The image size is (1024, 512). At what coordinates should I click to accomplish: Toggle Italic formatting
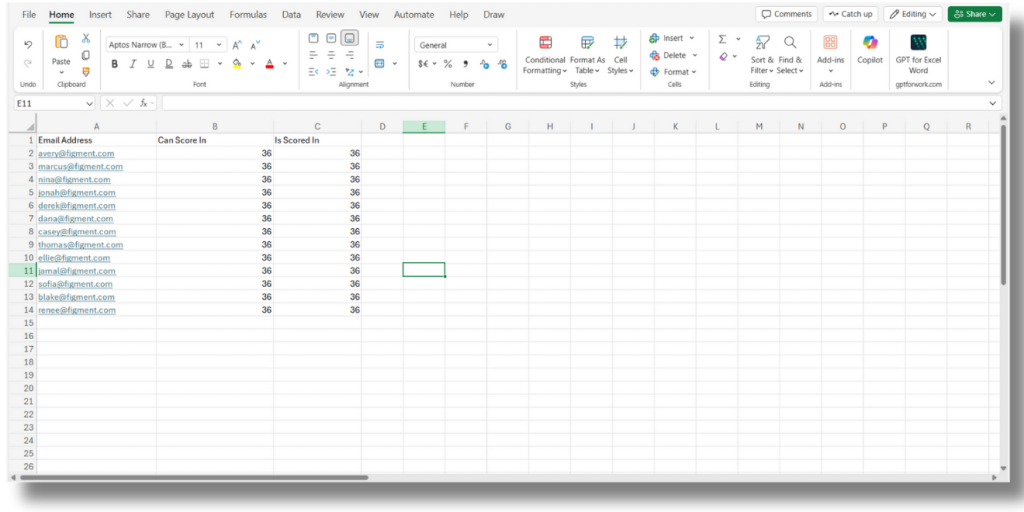coord(132,64)
